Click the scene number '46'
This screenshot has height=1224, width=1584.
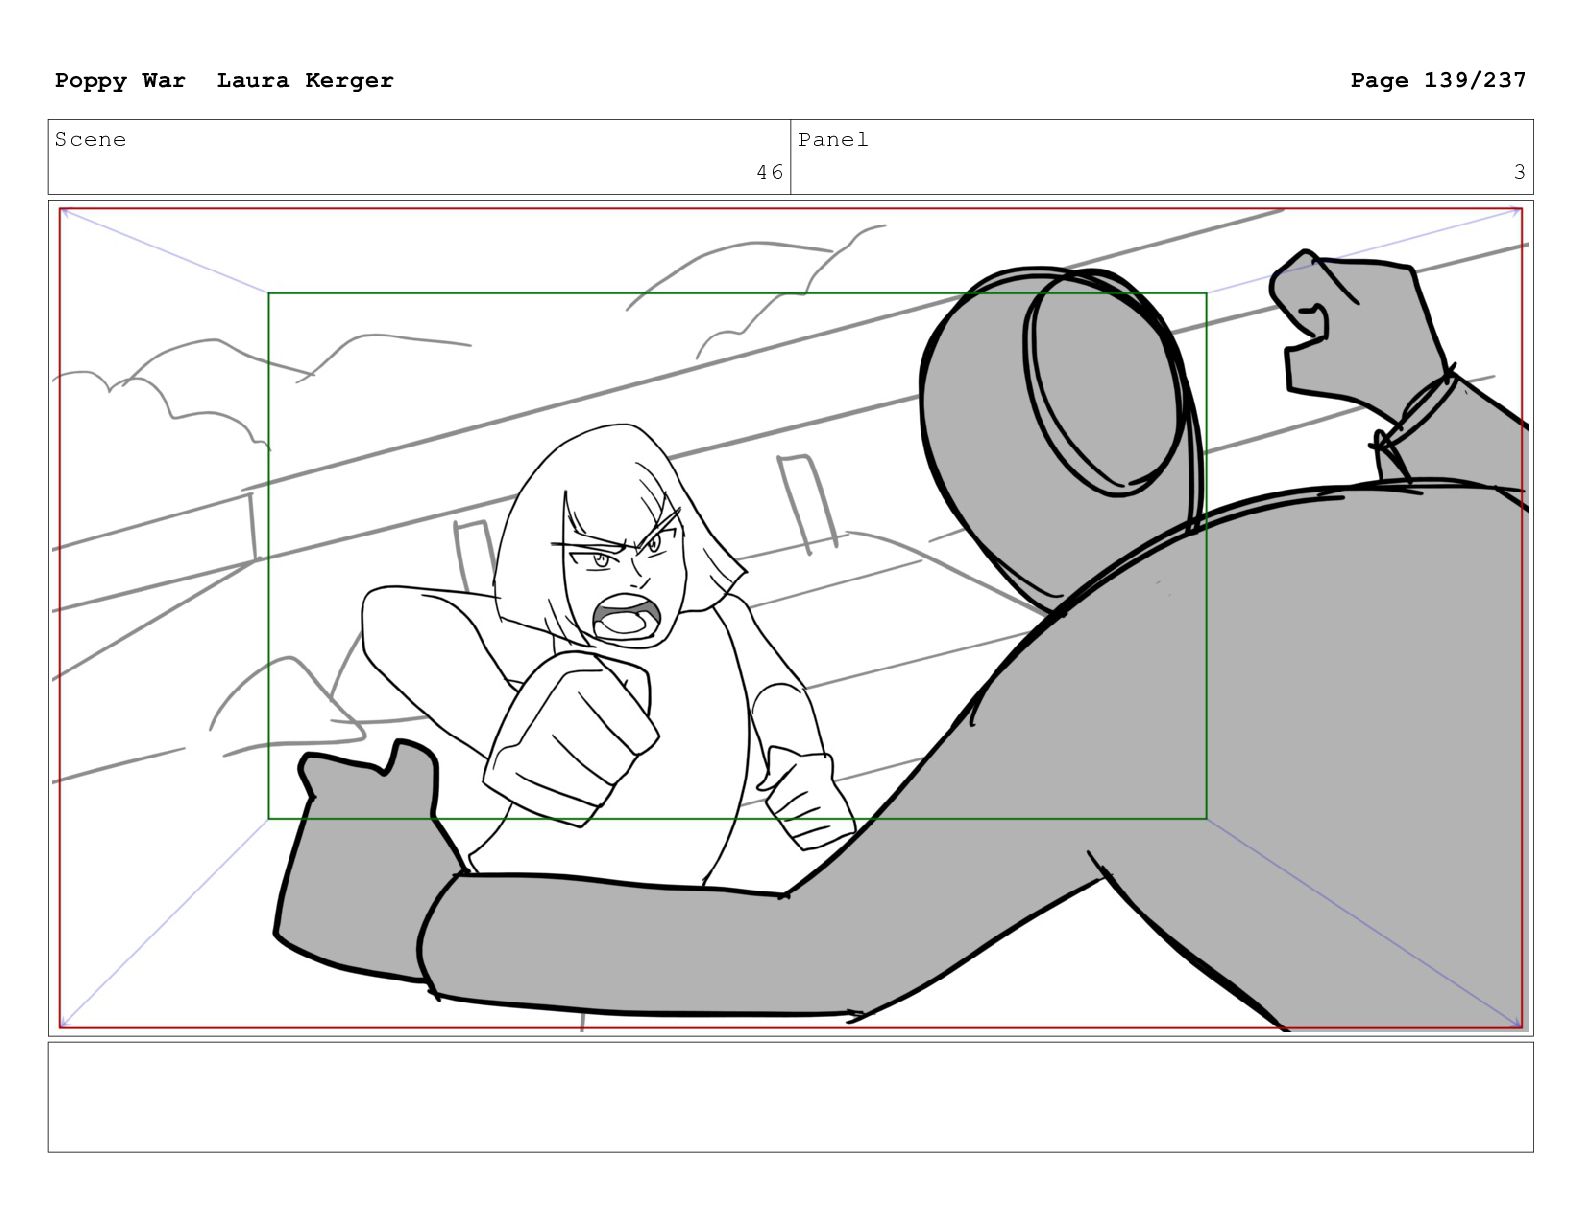pos(770,172)
